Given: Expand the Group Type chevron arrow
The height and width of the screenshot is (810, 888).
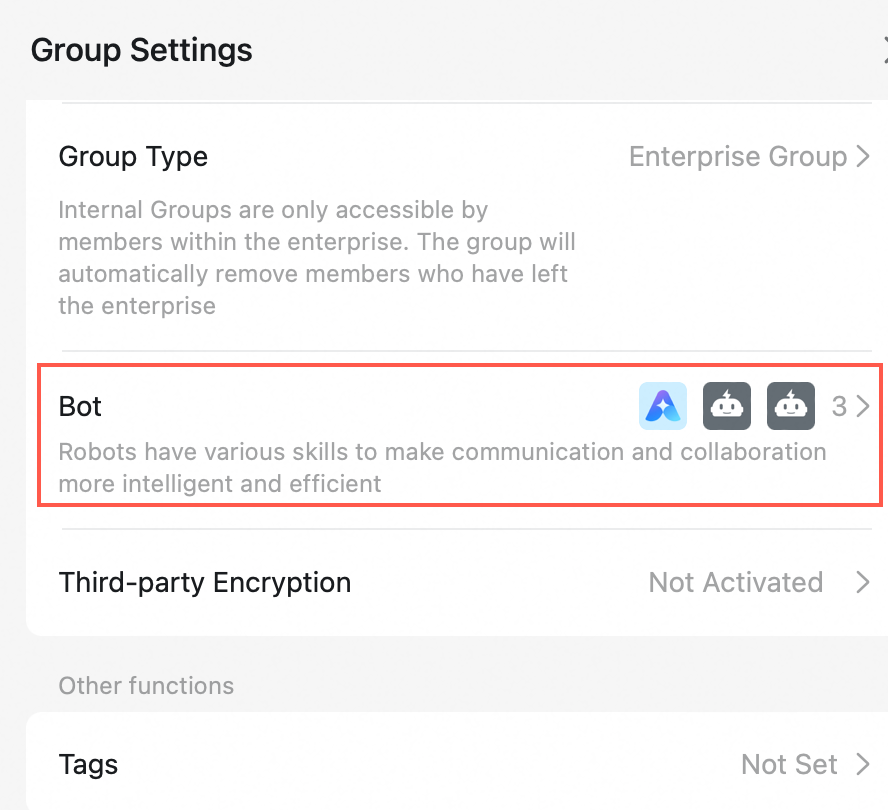Looking at the screenshot, I should pos(863,157).
